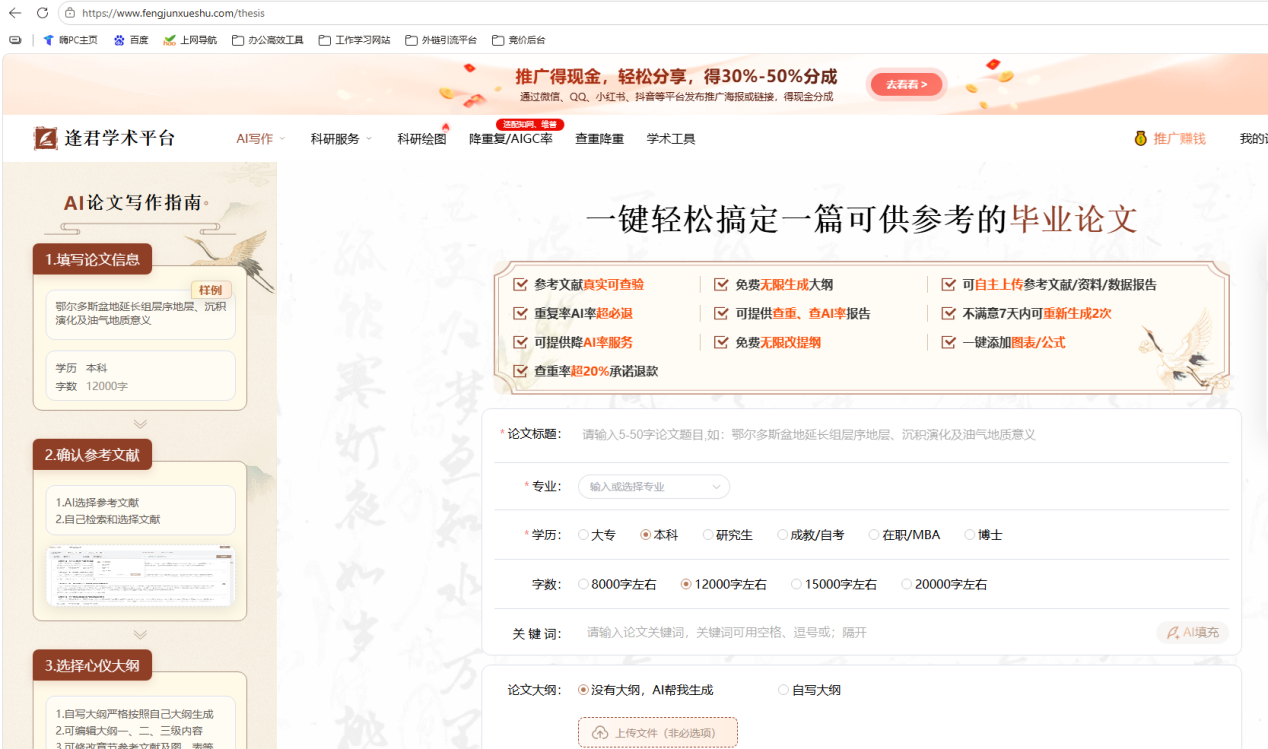The width and height of the screenshot is (1268, 749).
Task: Click the down chevron below step 2 card
Action: pyautogui.click(x=140, y=634)
